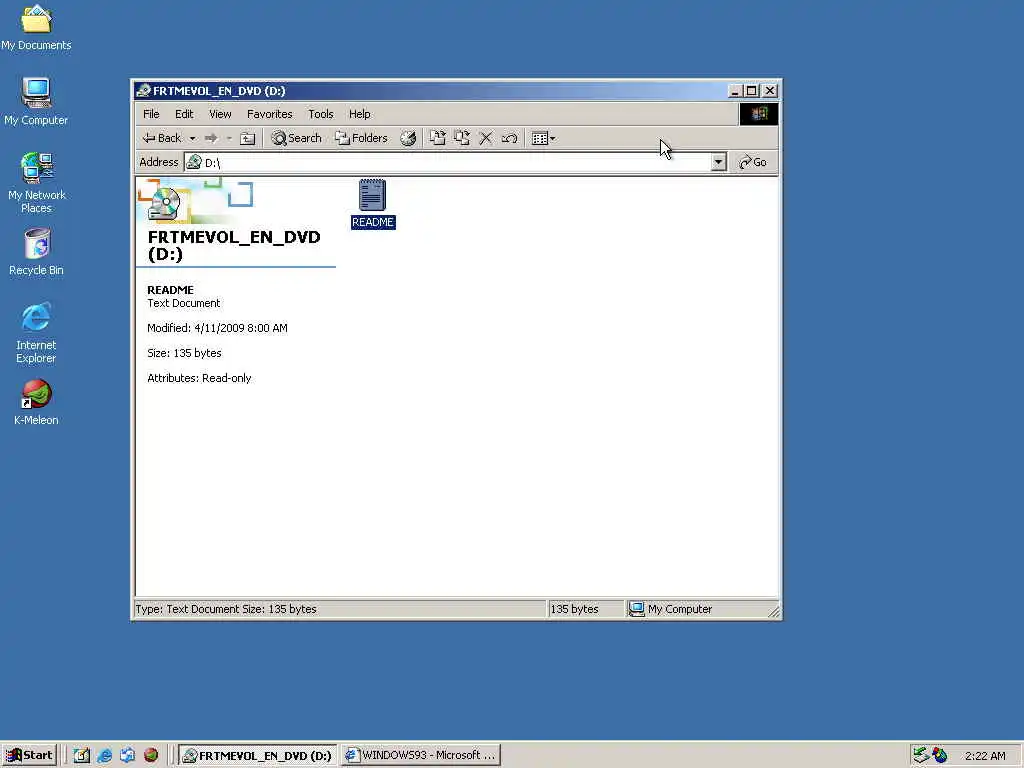Click the 'Attributes: Read-only' text

[x=199, y=378]
